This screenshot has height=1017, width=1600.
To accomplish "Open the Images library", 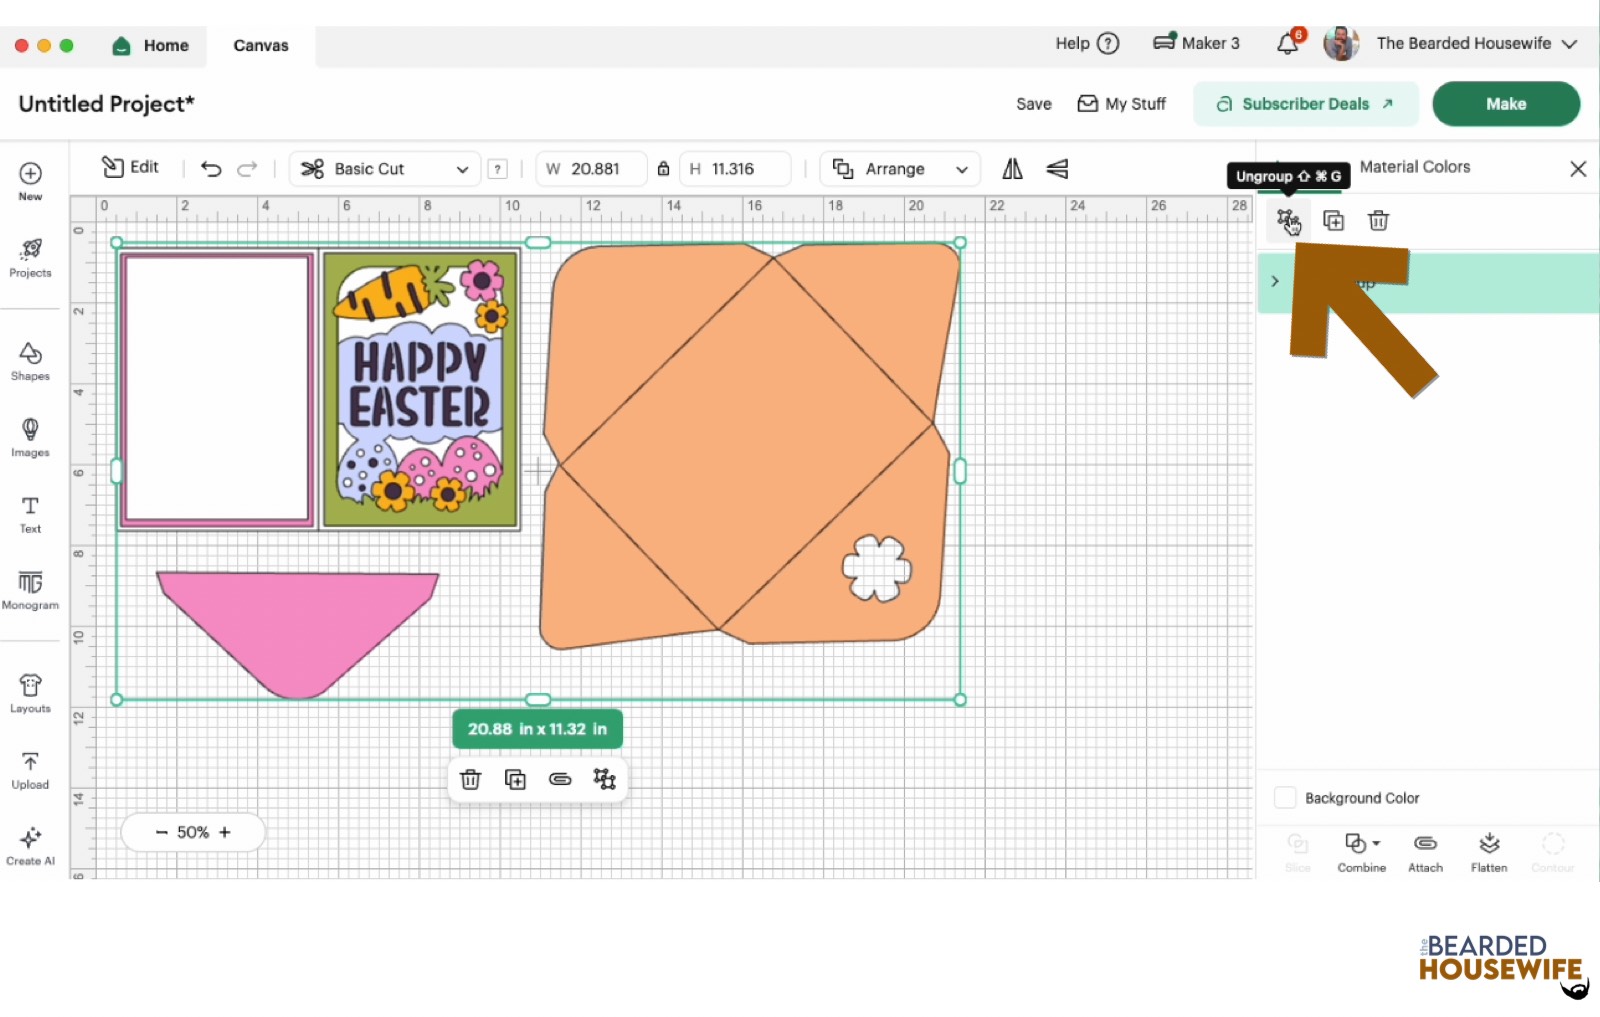I will coord(30,437).
